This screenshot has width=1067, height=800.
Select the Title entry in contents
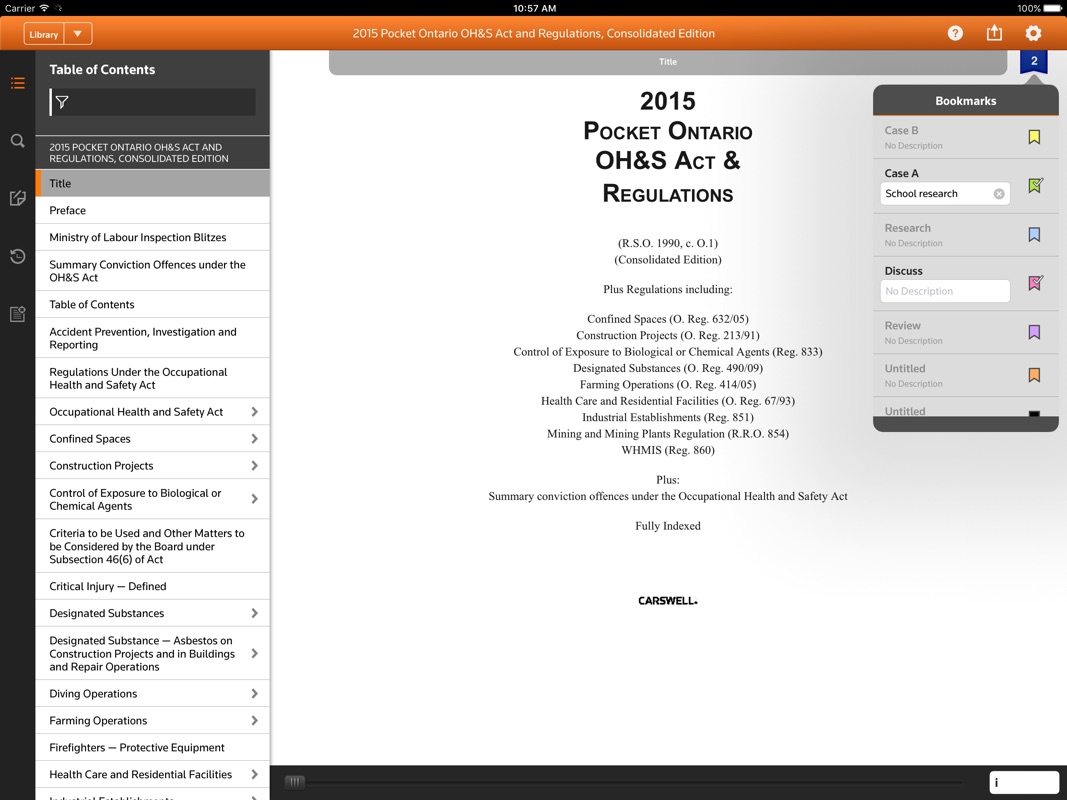pos(152,183)
